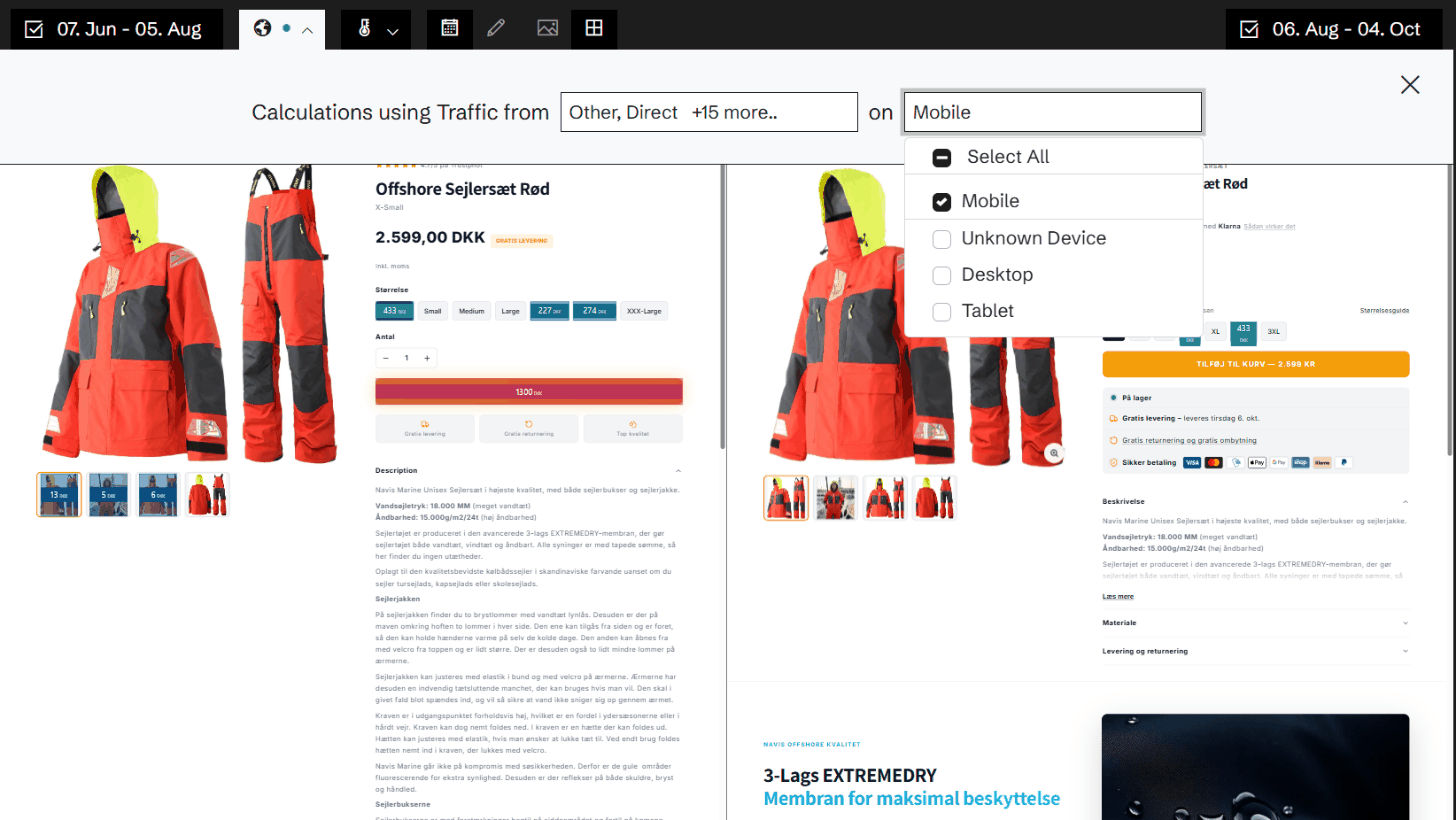This screenshot has width=1456, height=820.
Task: Check the Desktop device option
Action: [941, 275]
